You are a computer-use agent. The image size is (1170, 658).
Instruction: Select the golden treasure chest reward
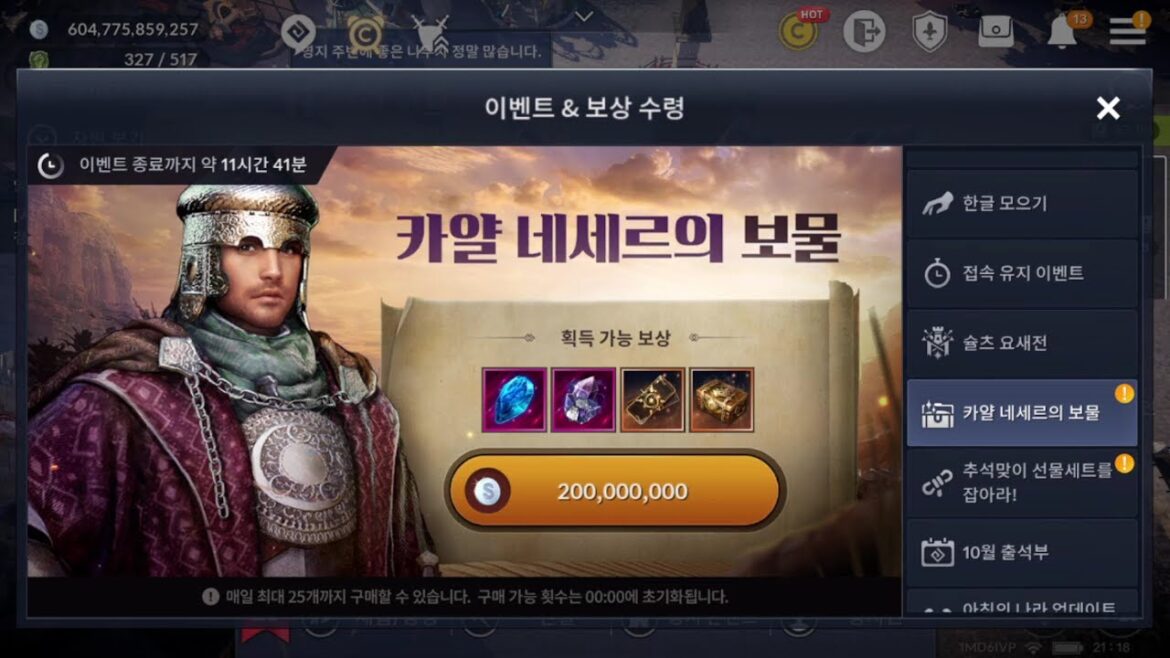(x=722, y=400)
